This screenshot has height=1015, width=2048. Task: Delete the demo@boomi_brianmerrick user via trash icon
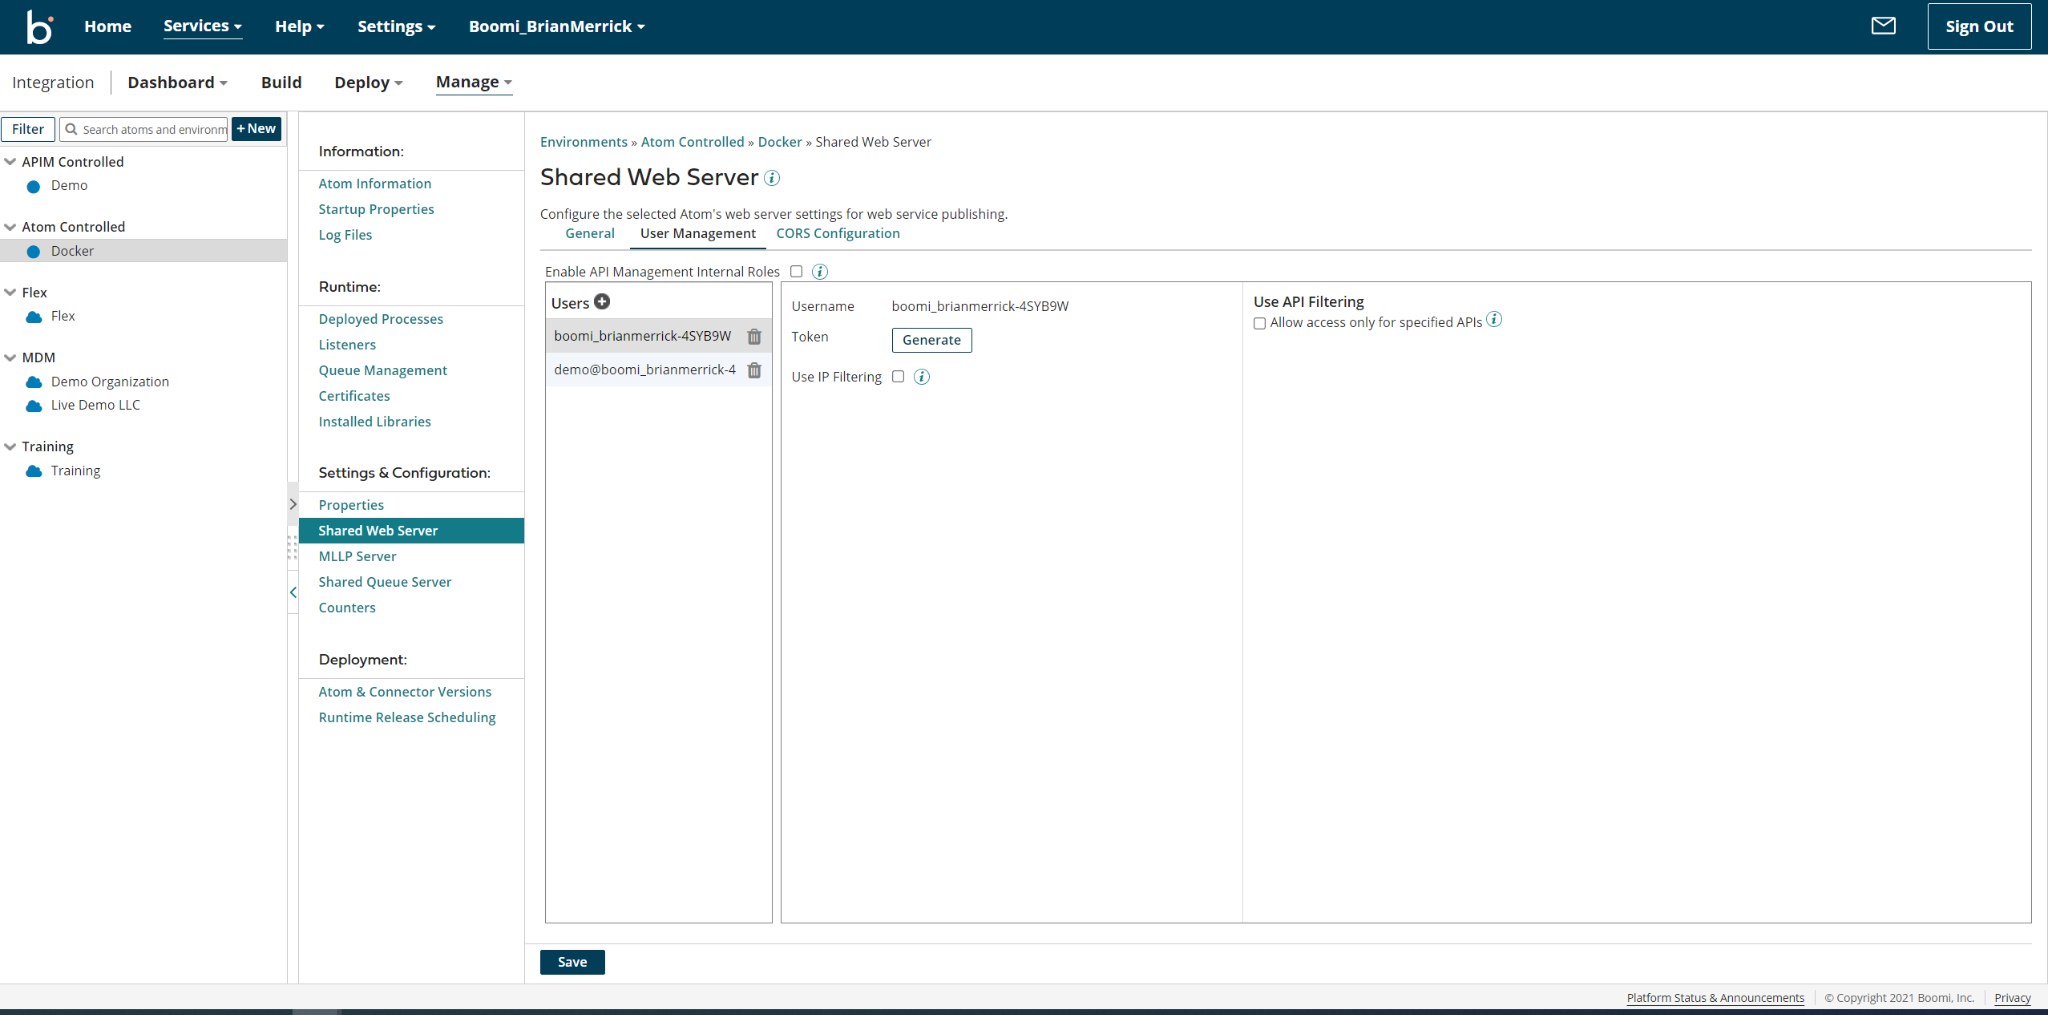(x=754, y=370)
